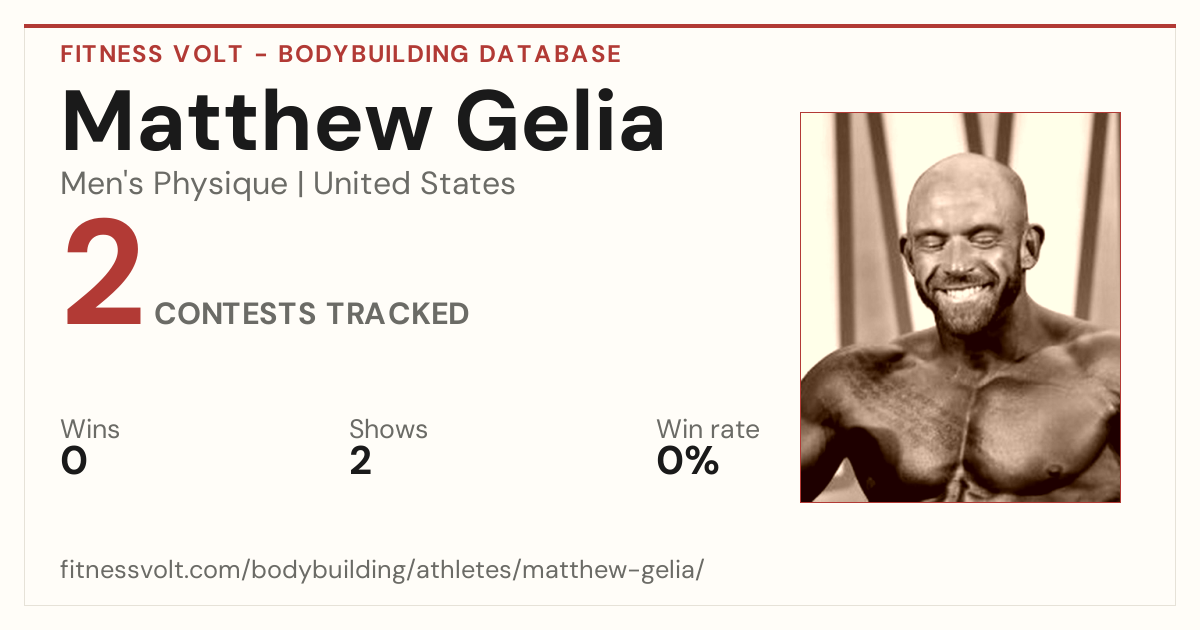The height and width of the screenshot is (630, 1200).
Task: Click the Wins value 0
Action: pyautogui.click(x=74, y=461)
